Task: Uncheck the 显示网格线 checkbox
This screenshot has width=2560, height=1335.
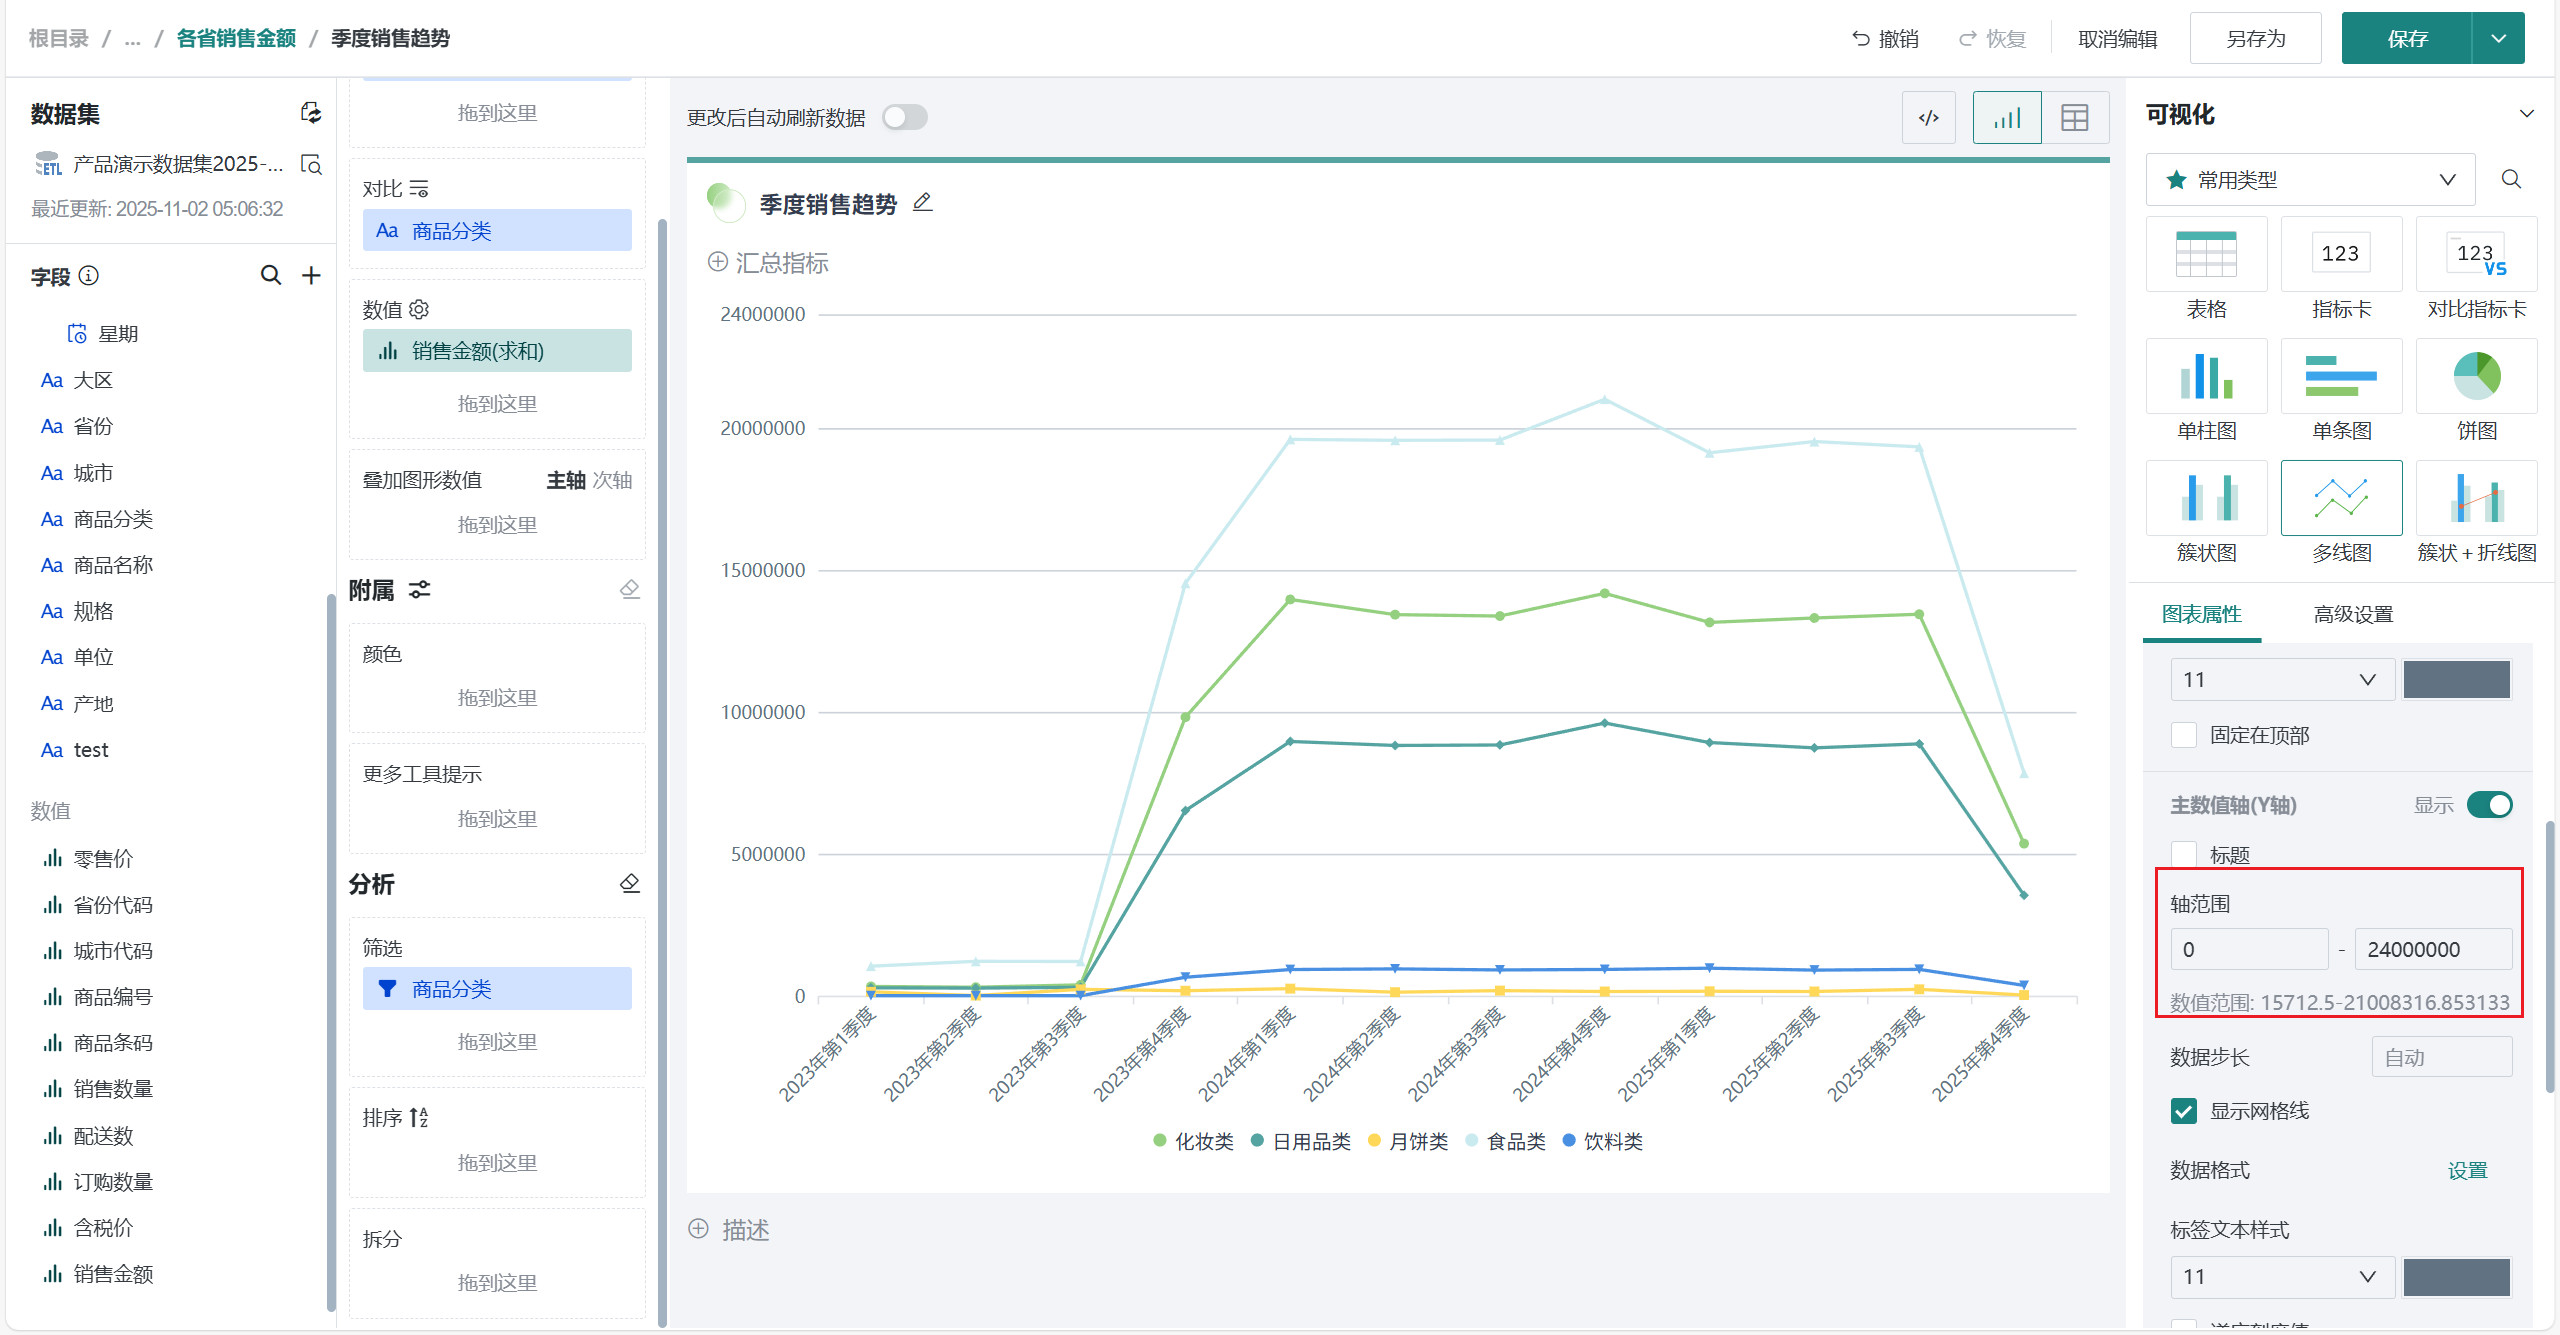Action: tap(2184, 1111)
